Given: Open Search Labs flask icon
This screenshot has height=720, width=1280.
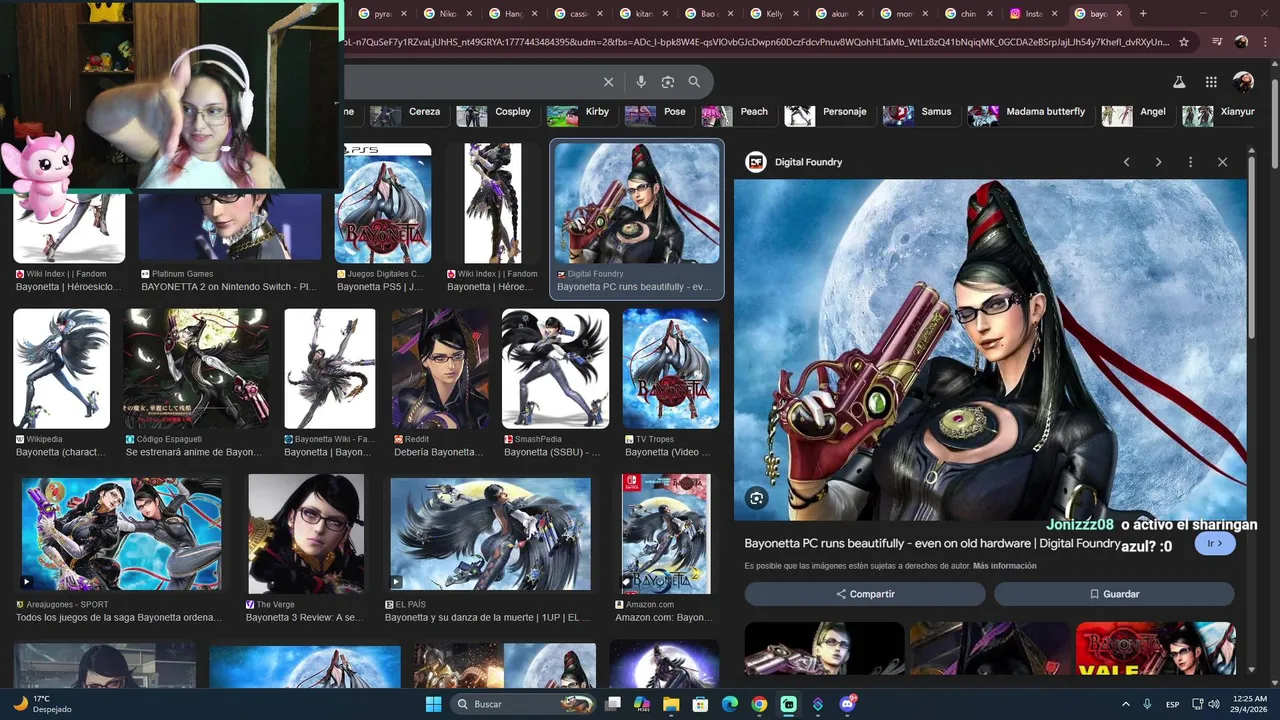Looking at the screenshot, I should [1179, 82].
